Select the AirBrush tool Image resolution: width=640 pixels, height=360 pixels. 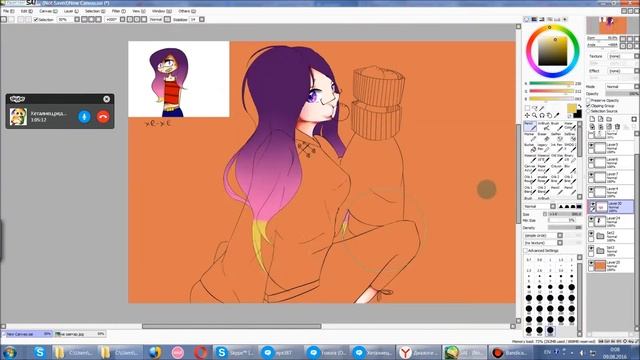tap(543, 126)
